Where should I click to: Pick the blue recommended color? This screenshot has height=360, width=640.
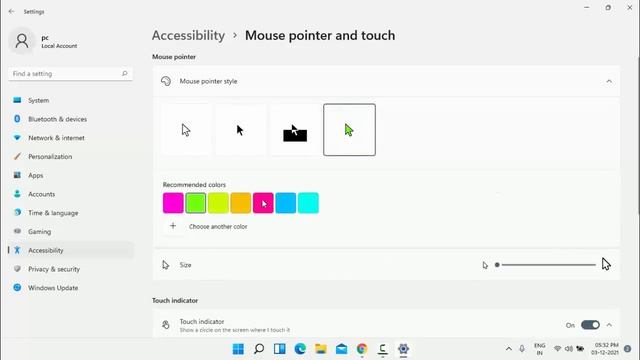coord(286,203)
